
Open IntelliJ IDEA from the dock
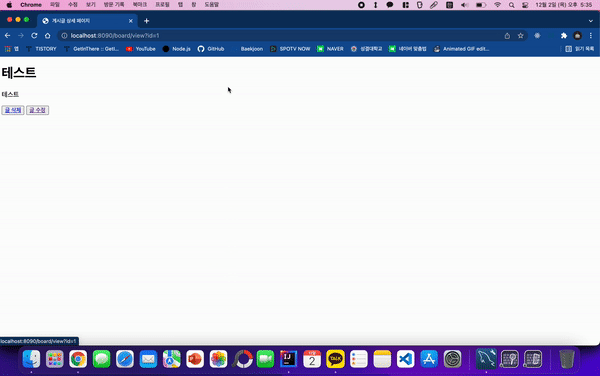click(289, 359)
